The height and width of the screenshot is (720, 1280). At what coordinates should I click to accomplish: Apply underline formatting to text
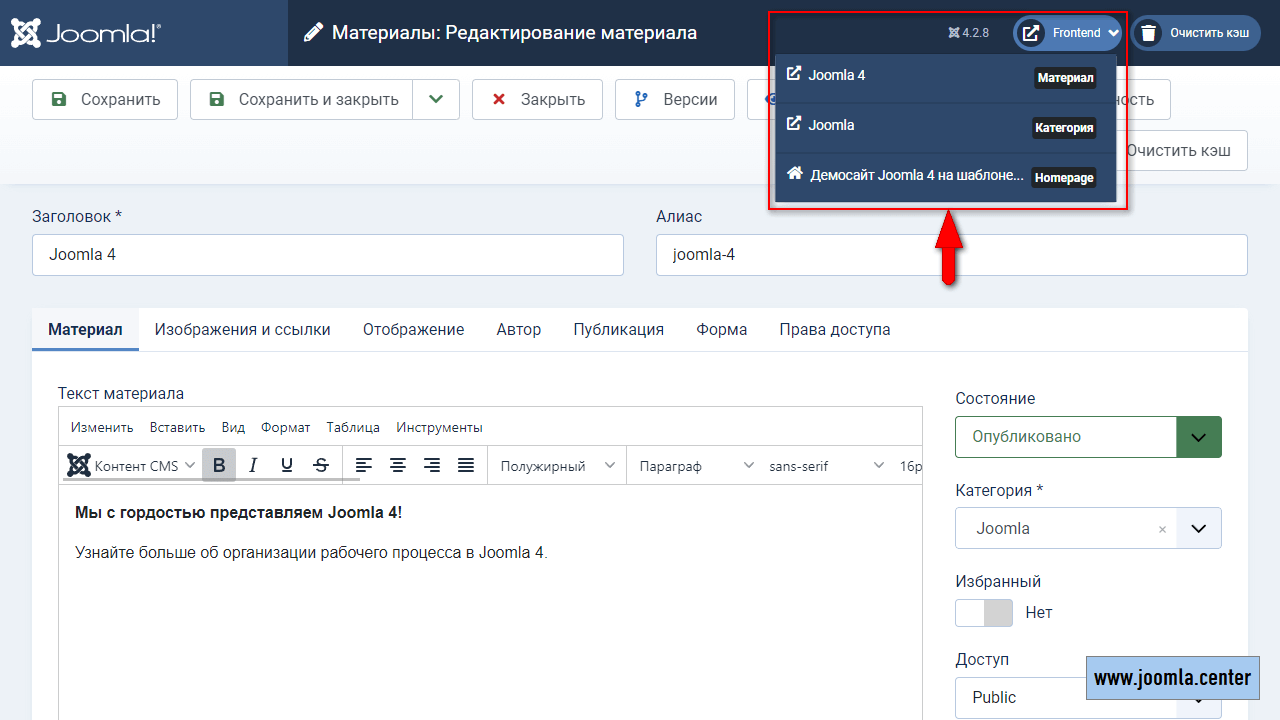(287, 465)
